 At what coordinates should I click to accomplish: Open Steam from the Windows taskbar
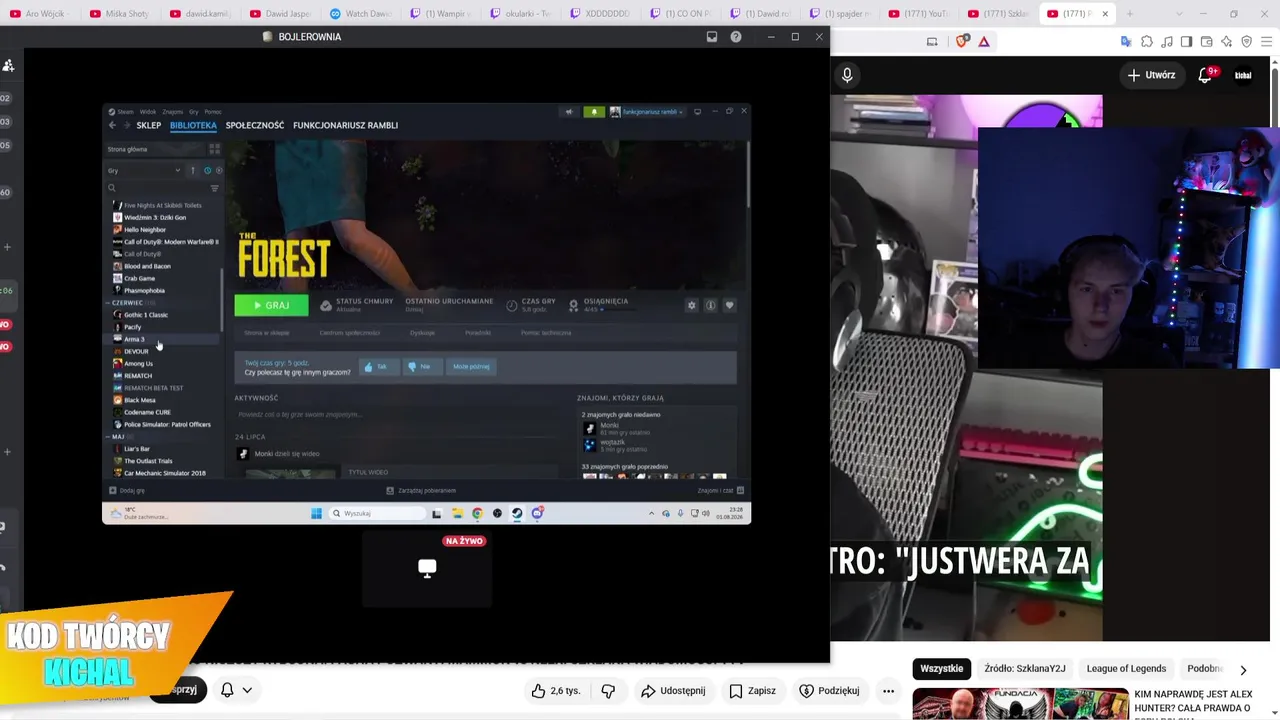[517, 513]
